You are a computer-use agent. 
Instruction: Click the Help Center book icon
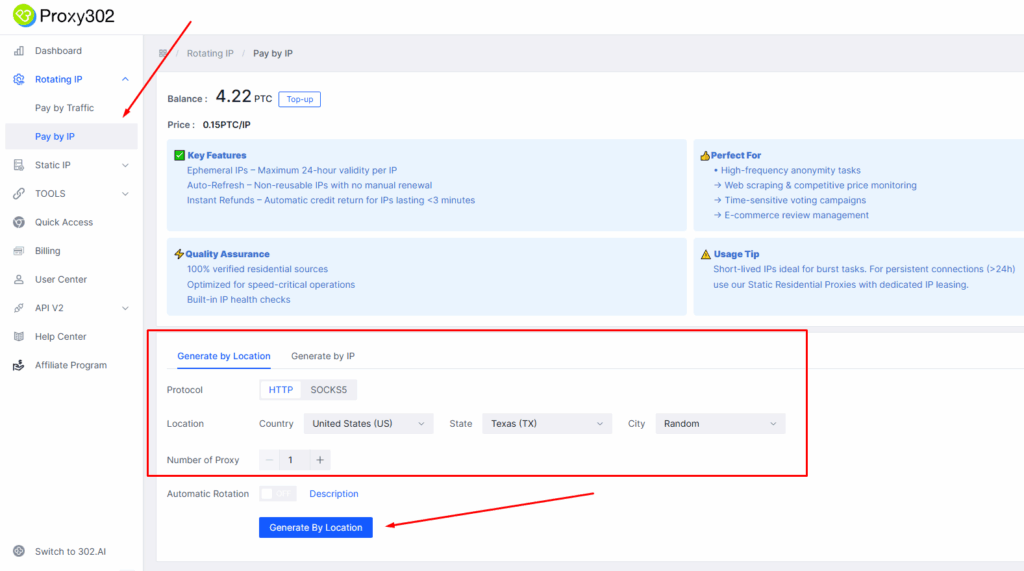[19, 336]
